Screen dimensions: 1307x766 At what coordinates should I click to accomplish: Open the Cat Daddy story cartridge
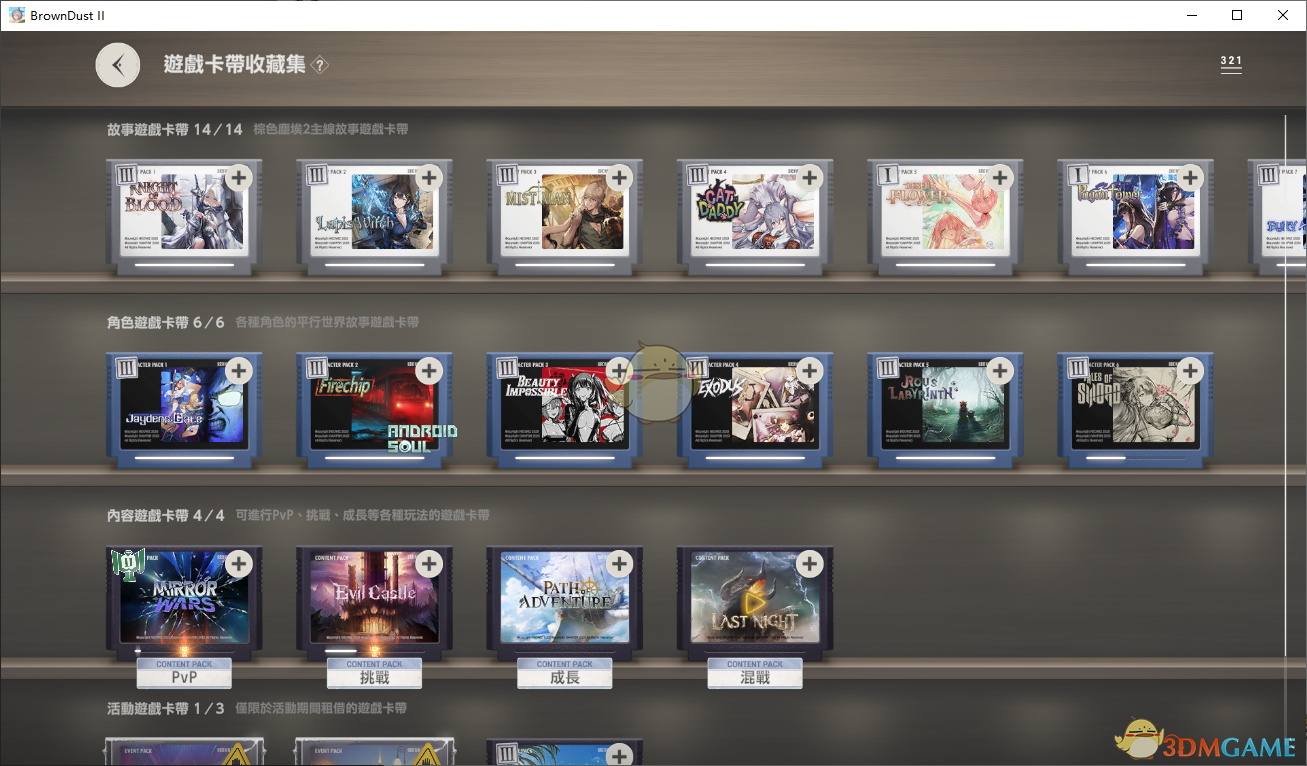(755, 216)
